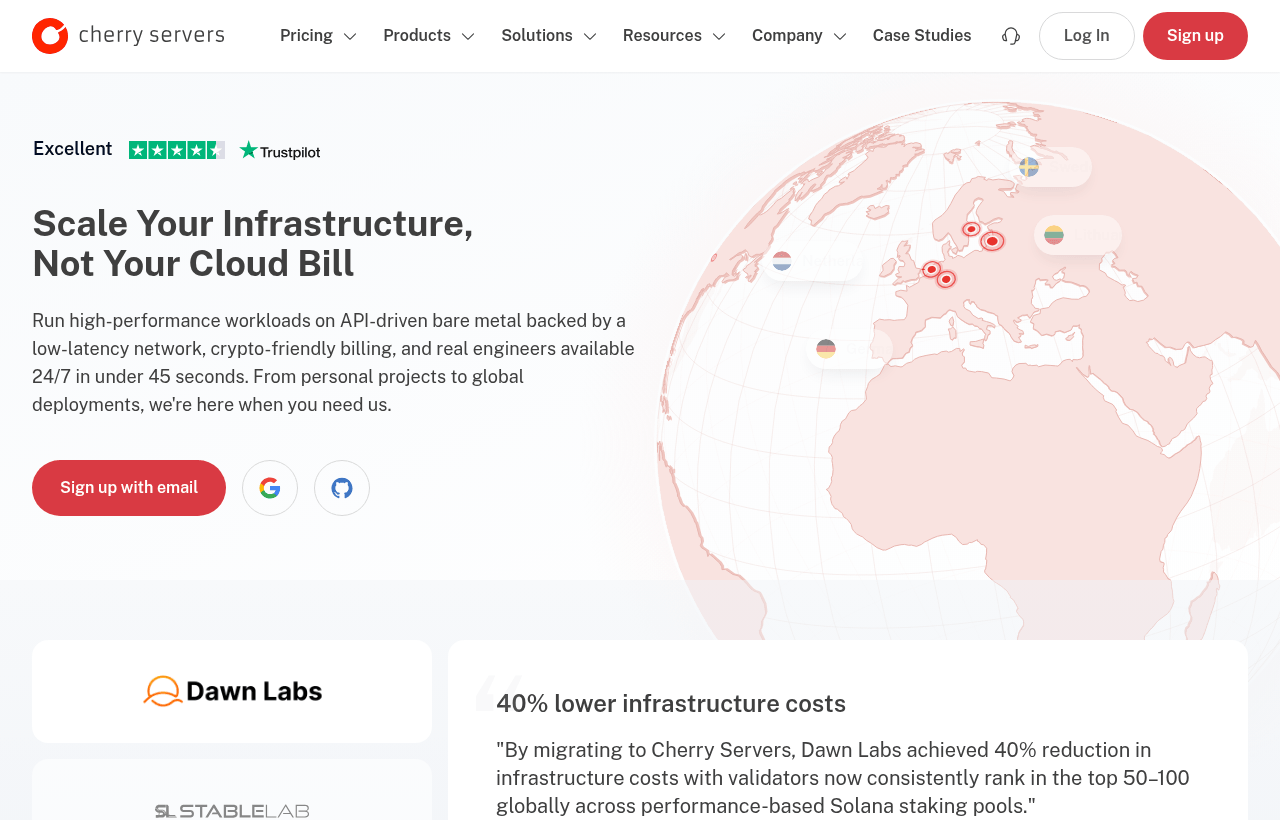Go to Case Studies
The image size is (1280, 820).
(922, 36)
